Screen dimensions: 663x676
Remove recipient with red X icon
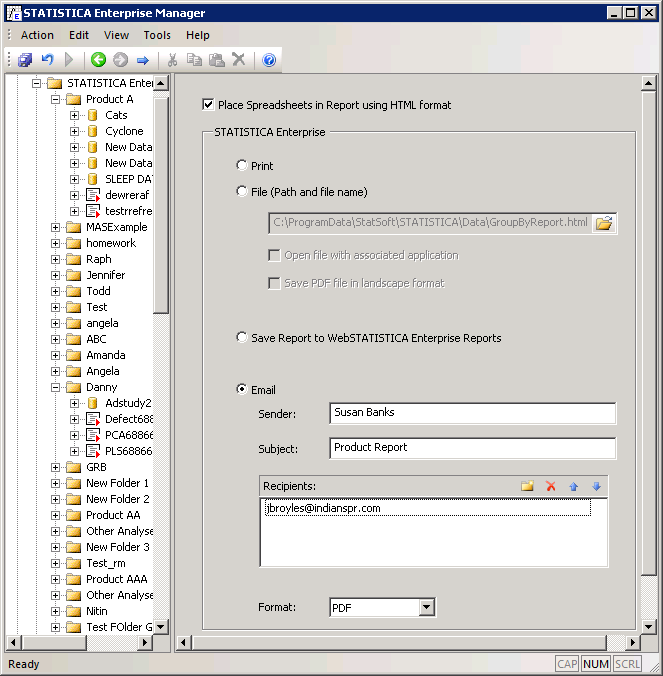point(550,486)
